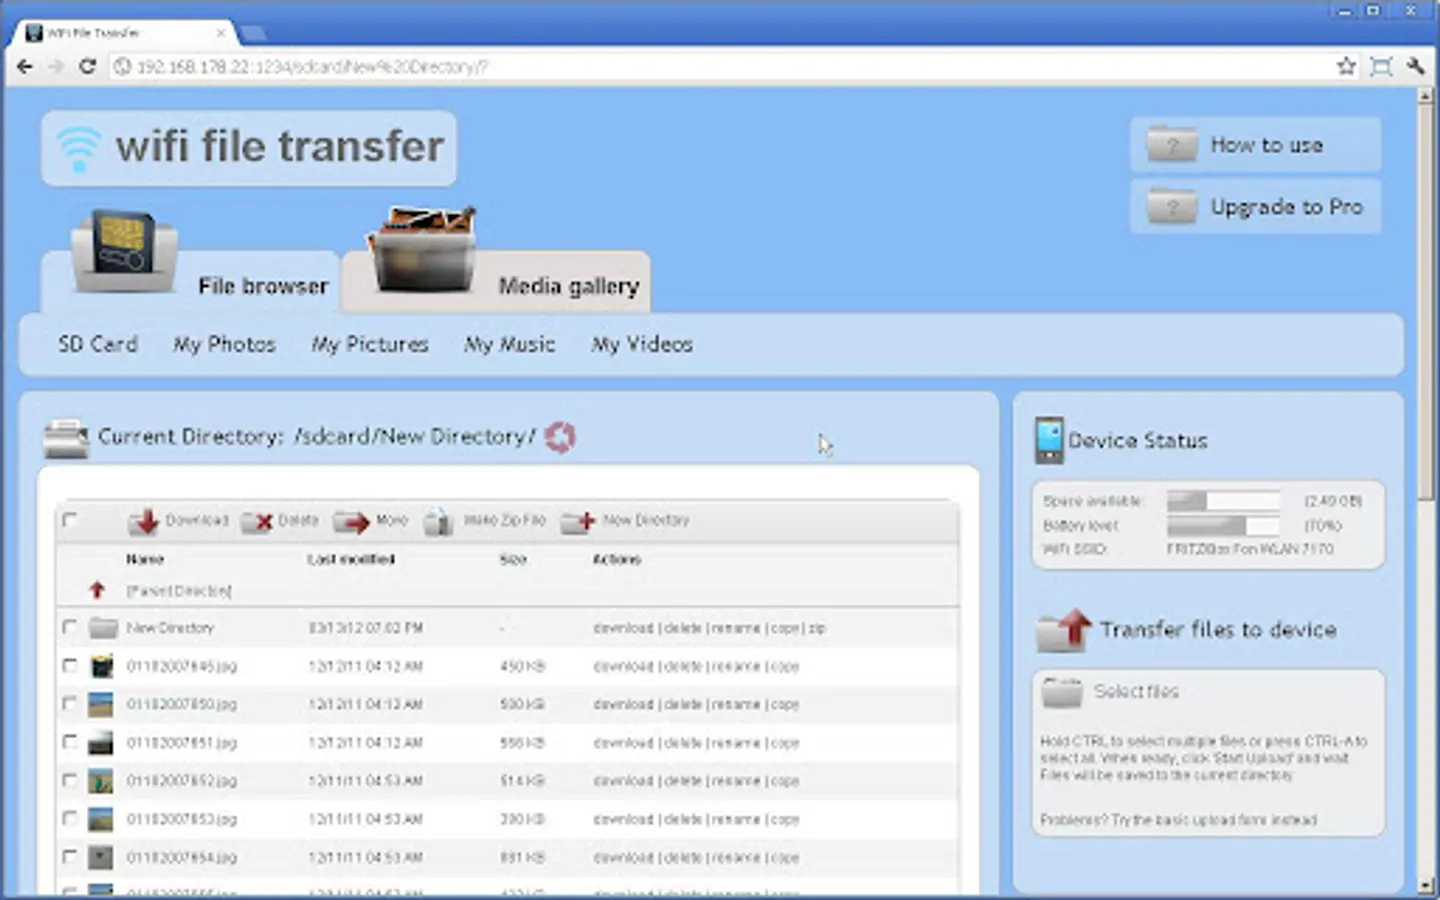The height and width of the screenshot is (900, 1440).
Task: Click the thumbnail of the 390 KB jpg
Action: pyautogui.click(x=101, y=819)
